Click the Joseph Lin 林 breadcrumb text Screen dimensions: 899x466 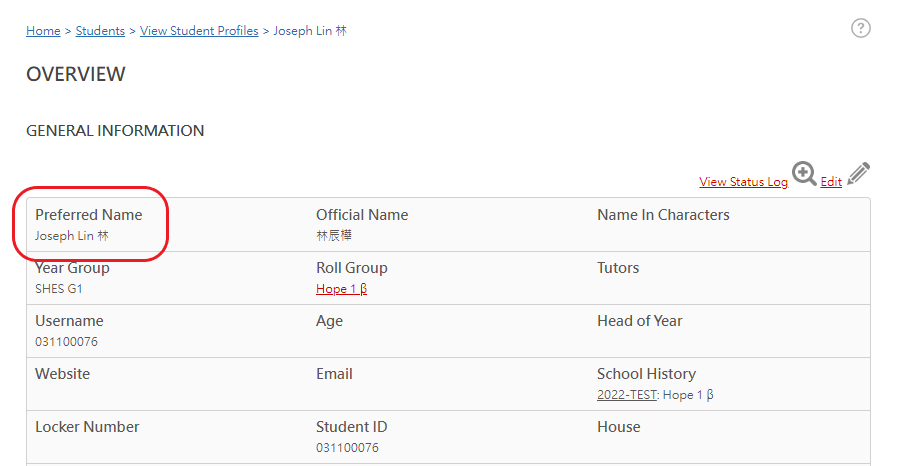(310, 31)
